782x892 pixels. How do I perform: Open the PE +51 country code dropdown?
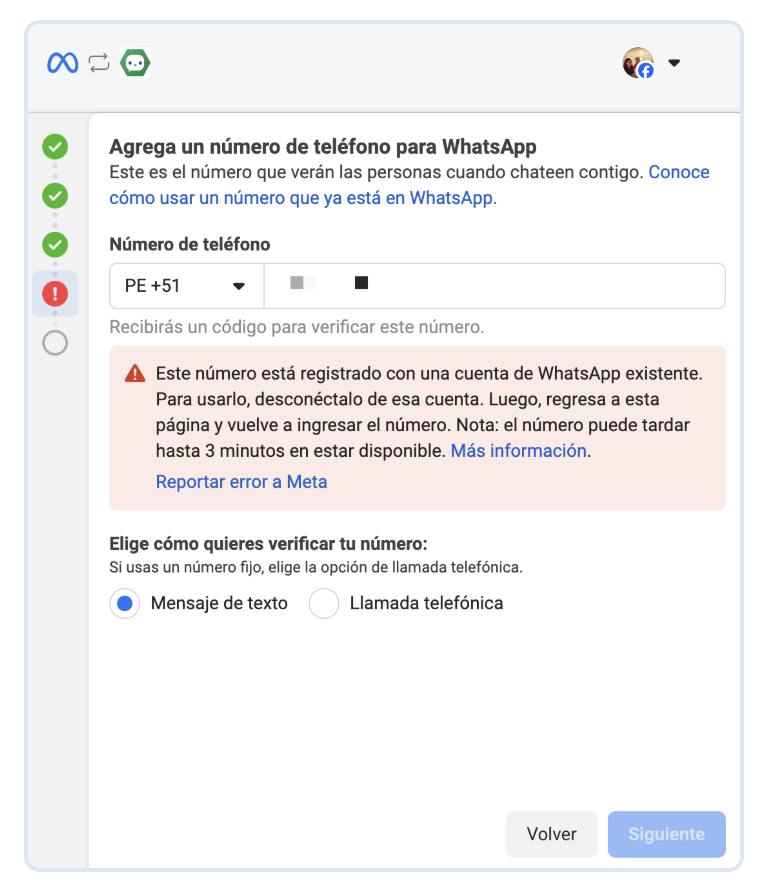point(187,286)
